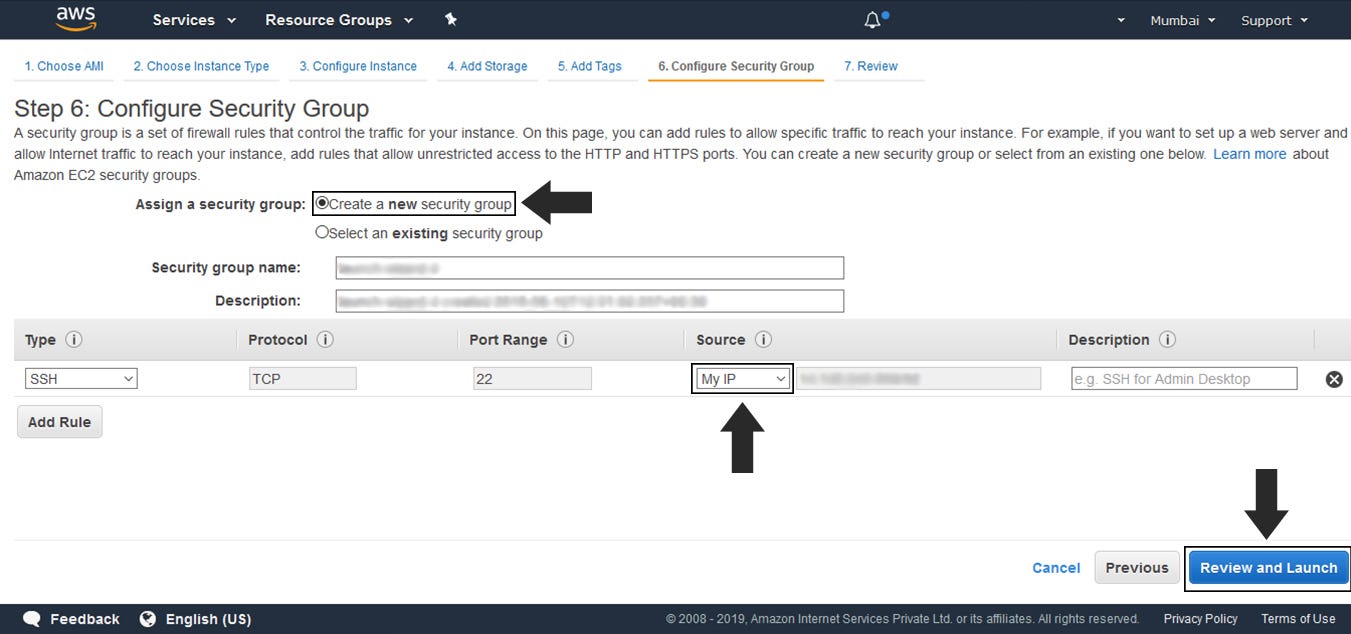Viewport: 1351px width, 634px height.
Task: Open the My IP source dropdown
Action: pyautogui.click(x=742, y=378)
